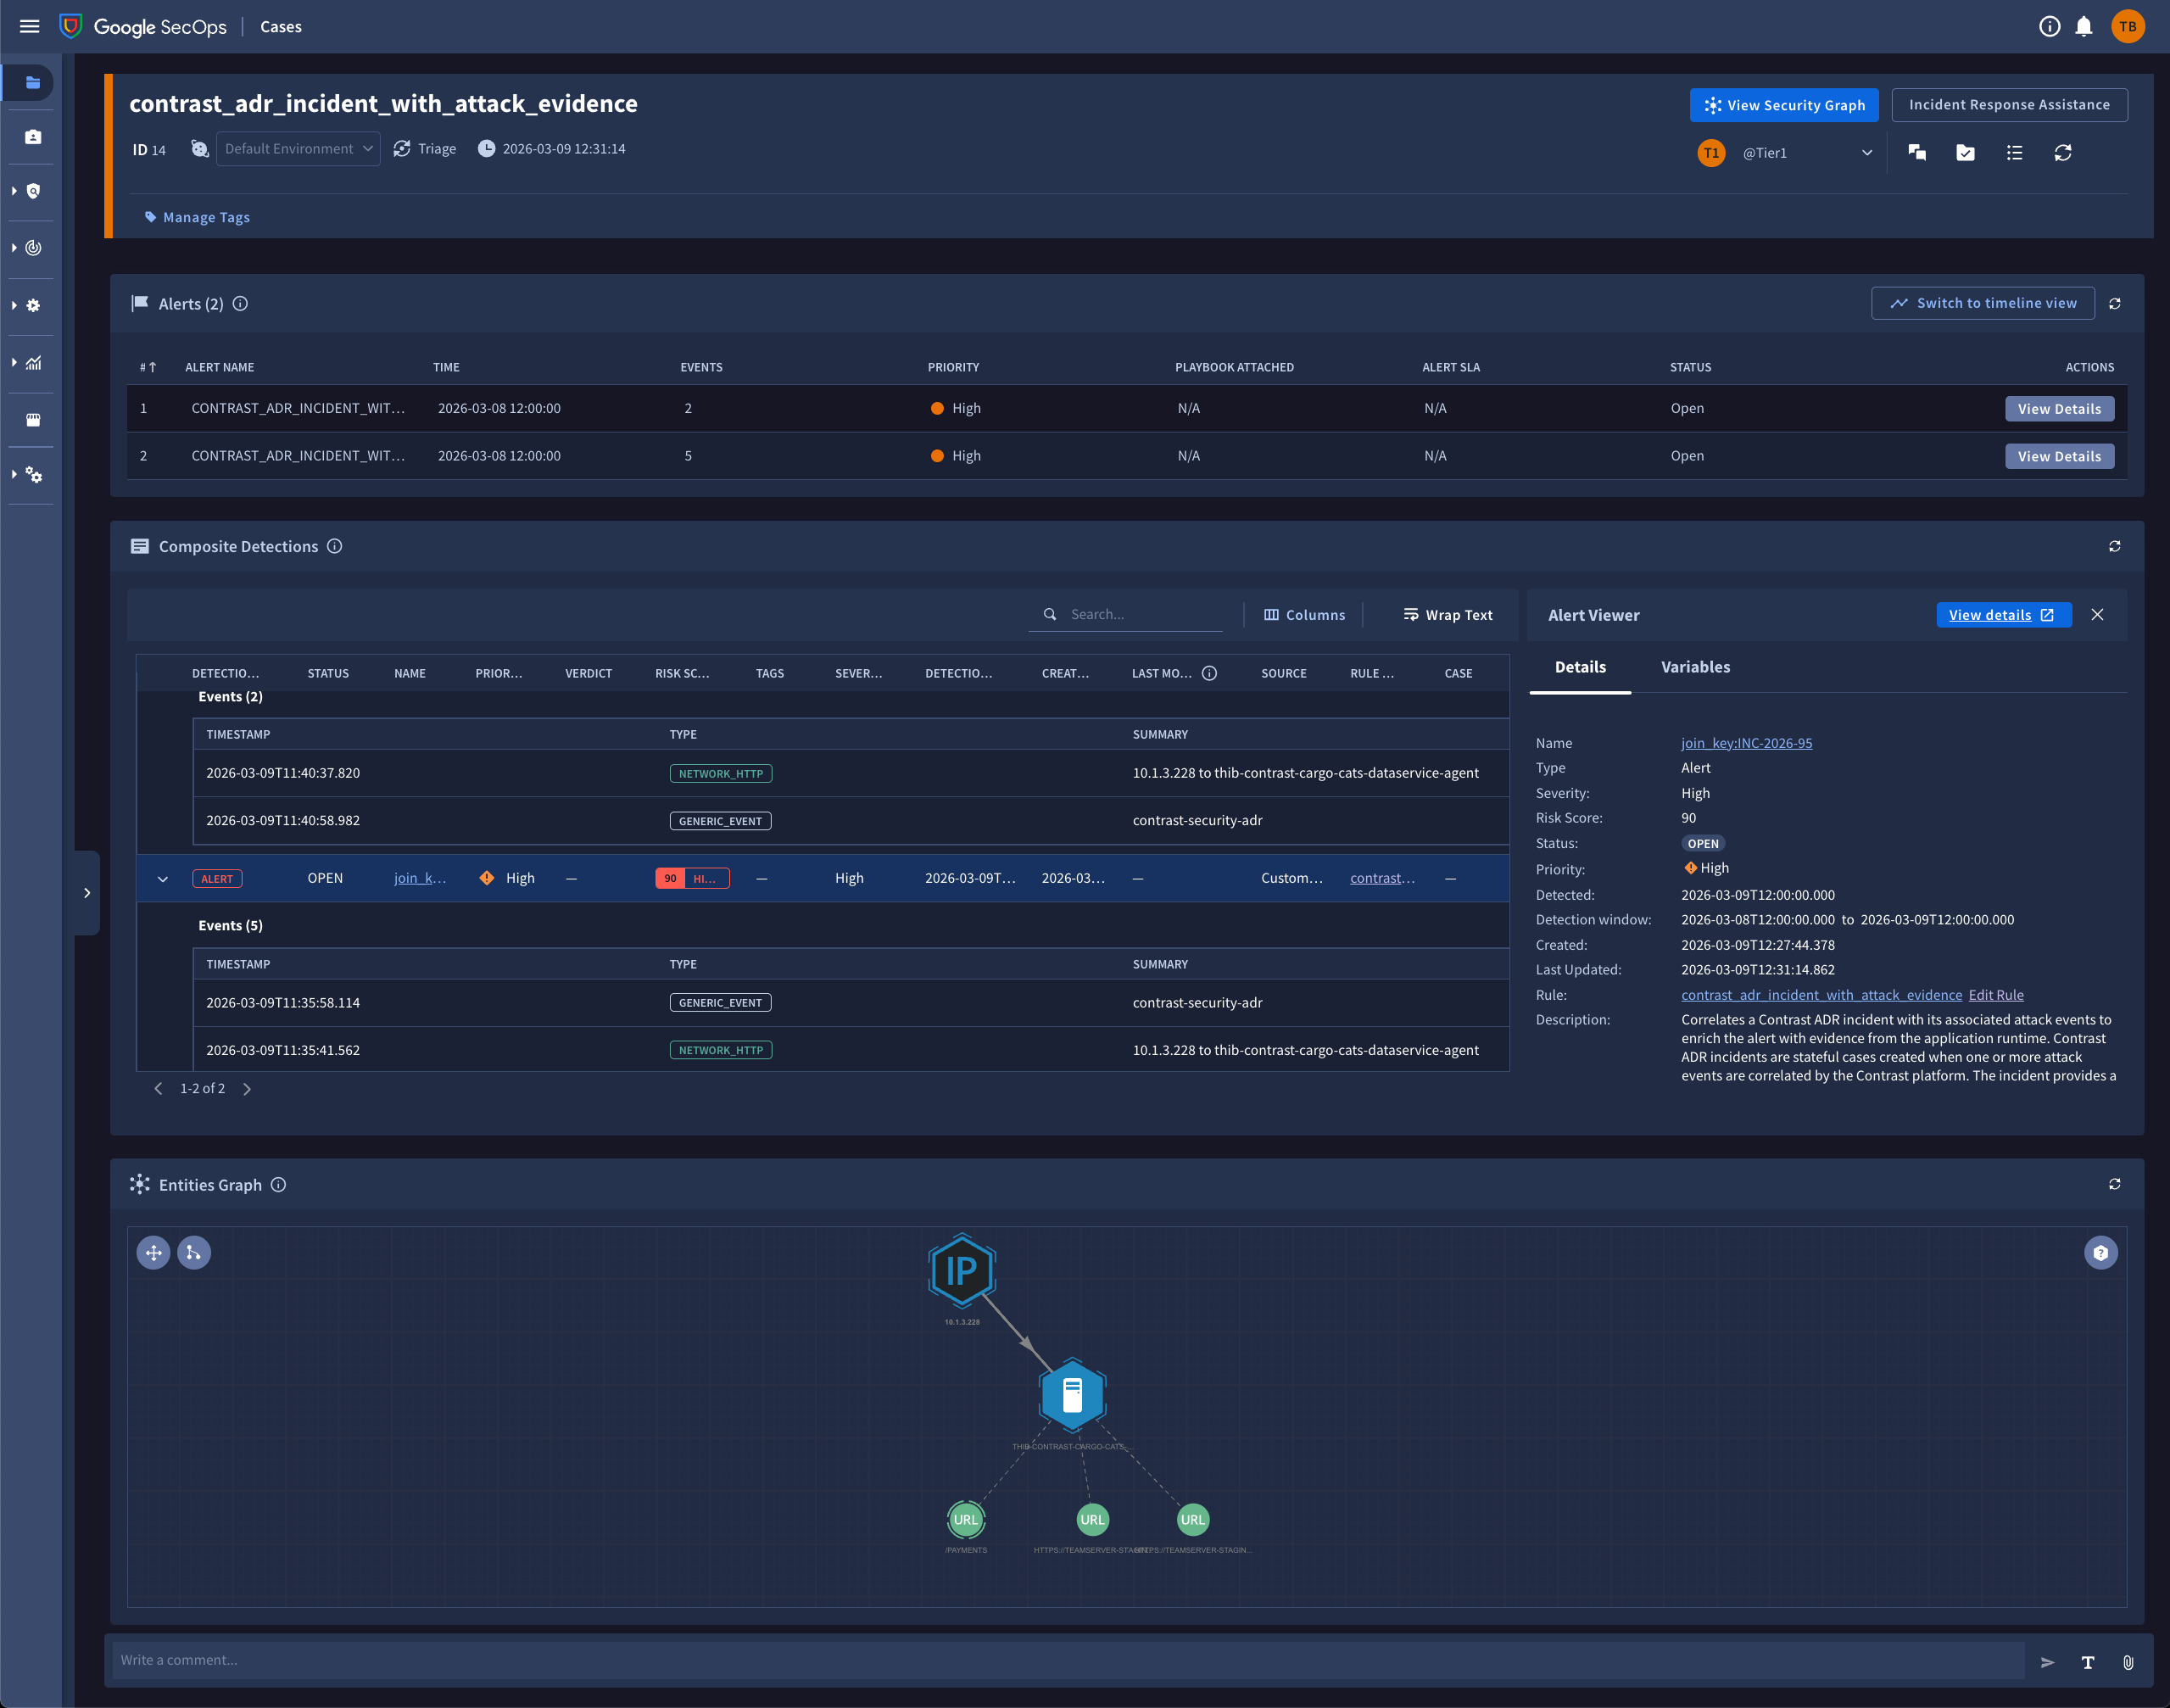Toggle Wrap Text in detections table
Image resolution: width=2170 pixels, height=1708 pixels.
pyautogui.click(x=1447, y=615)
